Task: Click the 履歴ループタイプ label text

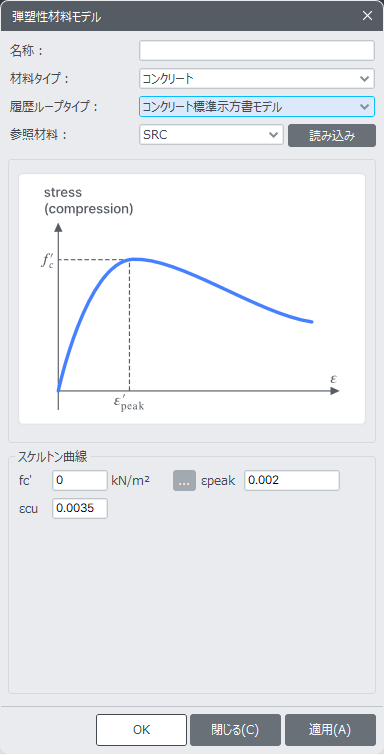Action: pyautogui.click(x=53, y=107)
